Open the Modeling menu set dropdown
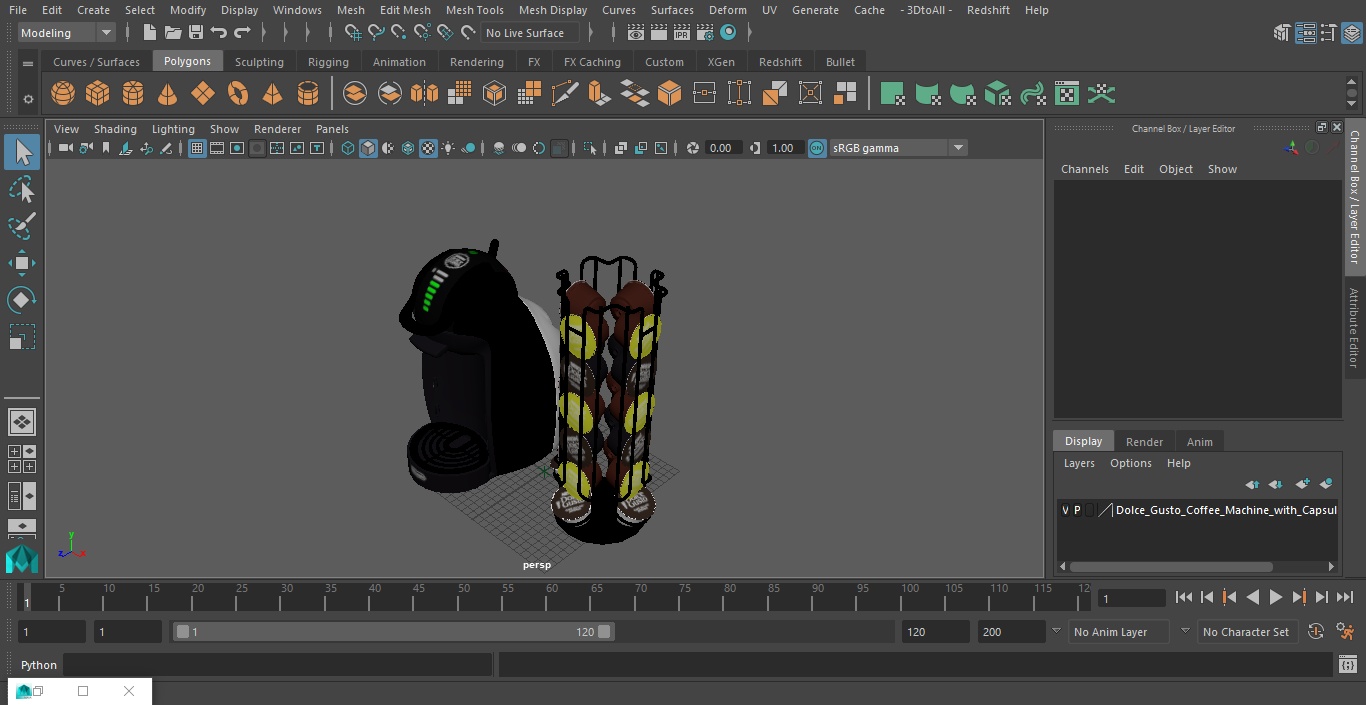 [x=67, y=33]
